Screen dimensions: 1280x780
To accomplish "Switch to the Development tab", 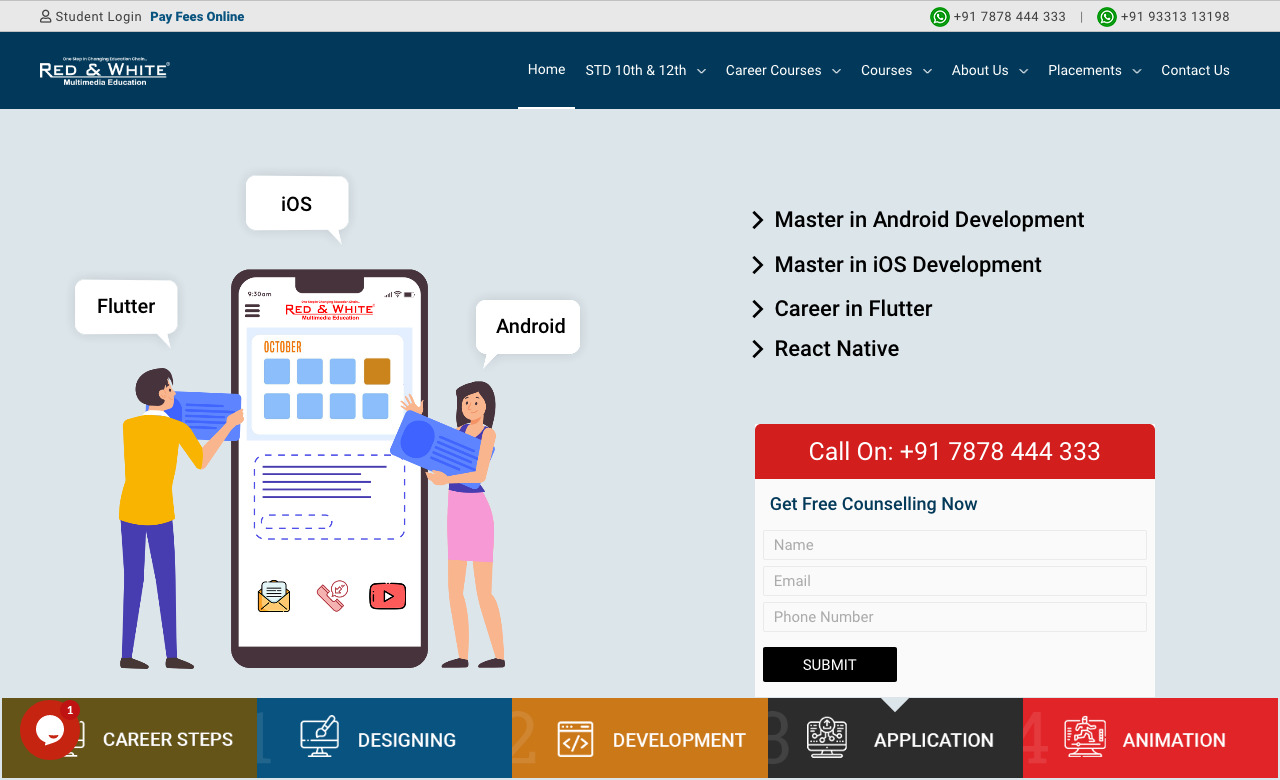I will point(640,739).
